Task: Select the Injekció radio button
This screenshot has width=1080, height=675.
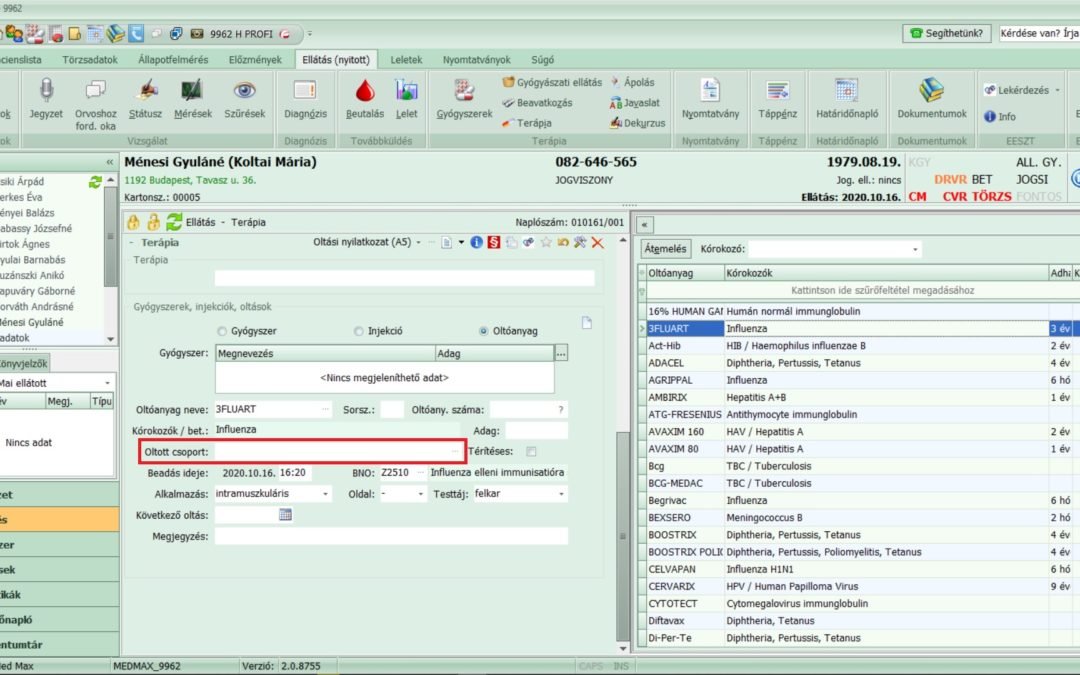Action: (359, 331)
